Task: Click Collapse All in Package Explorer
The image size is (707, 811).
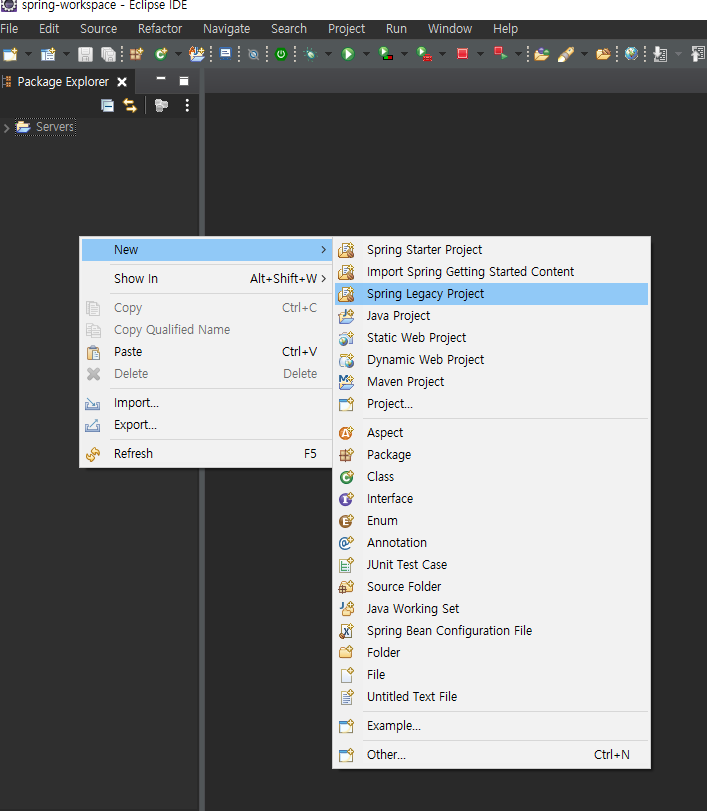Action: pyautogui.click(x=108, y=106)
